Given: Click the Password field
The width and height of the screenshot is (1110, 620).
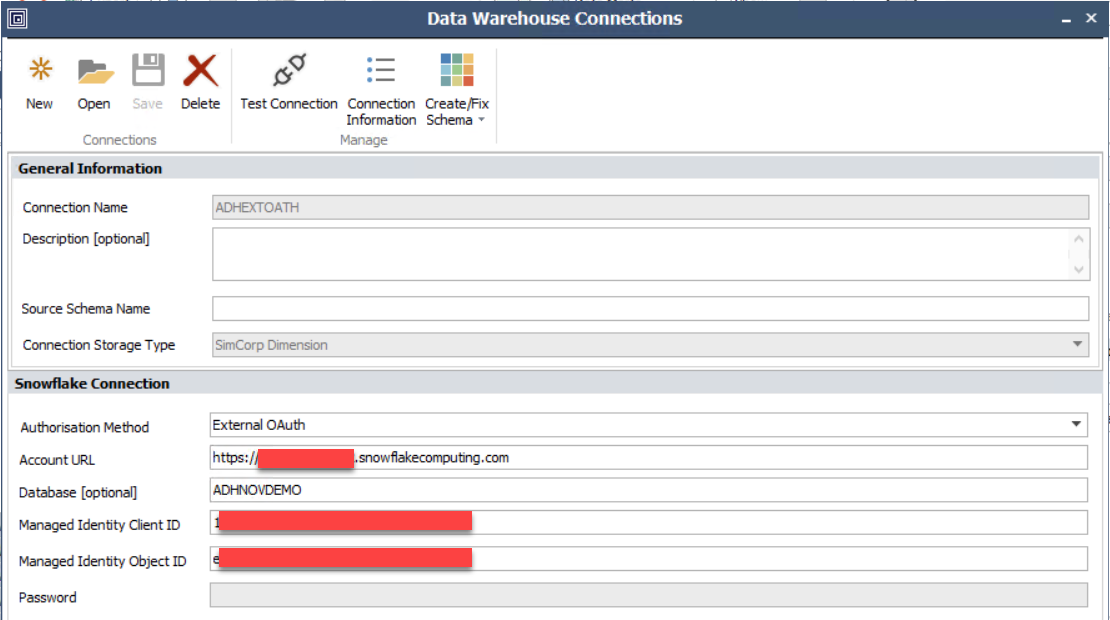Looking at the screenshot, I should click(x=648, y=595).
